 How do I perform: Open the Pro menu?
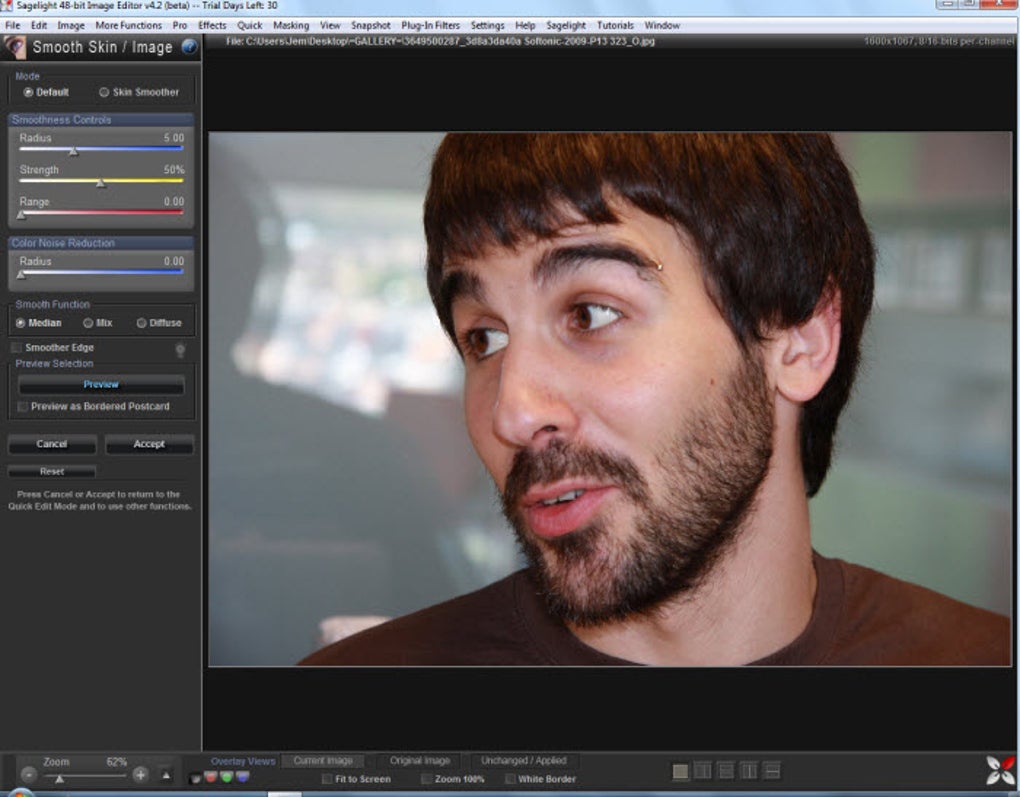[180, 25]
